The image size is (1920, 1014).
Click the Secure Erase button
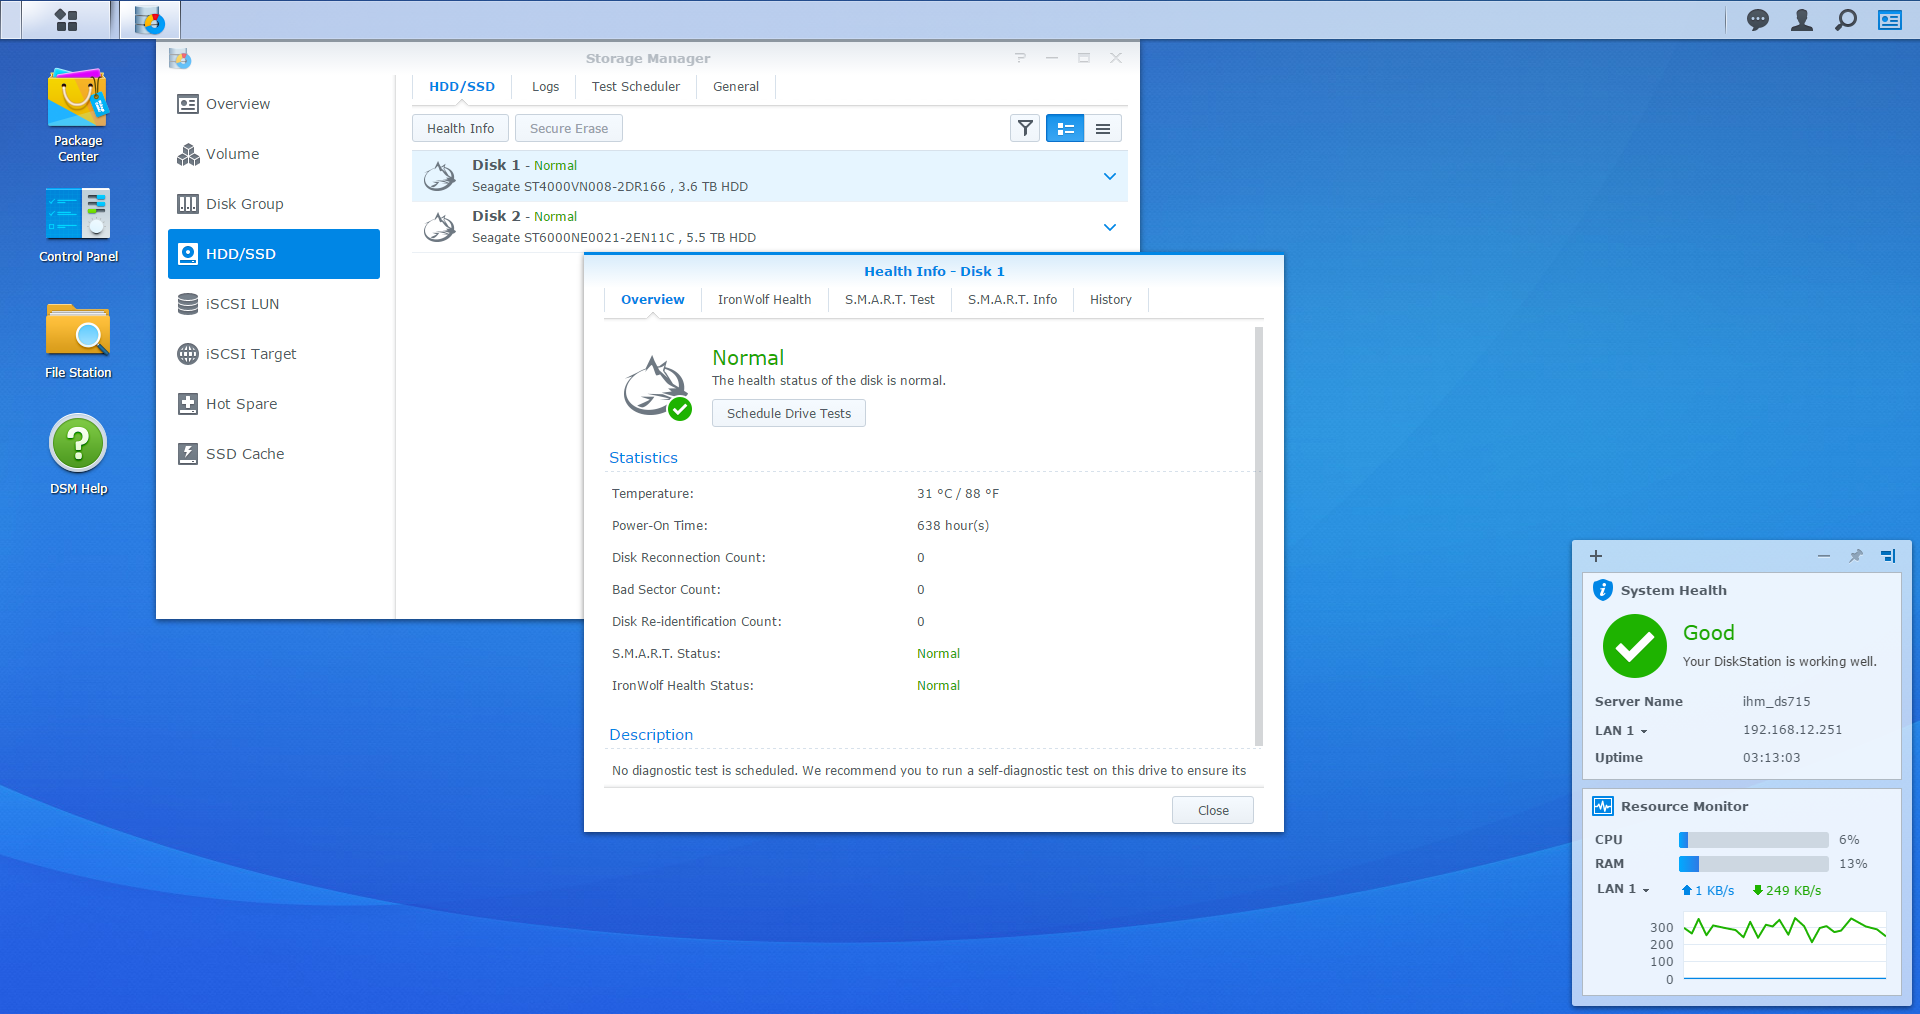[569, 128]
